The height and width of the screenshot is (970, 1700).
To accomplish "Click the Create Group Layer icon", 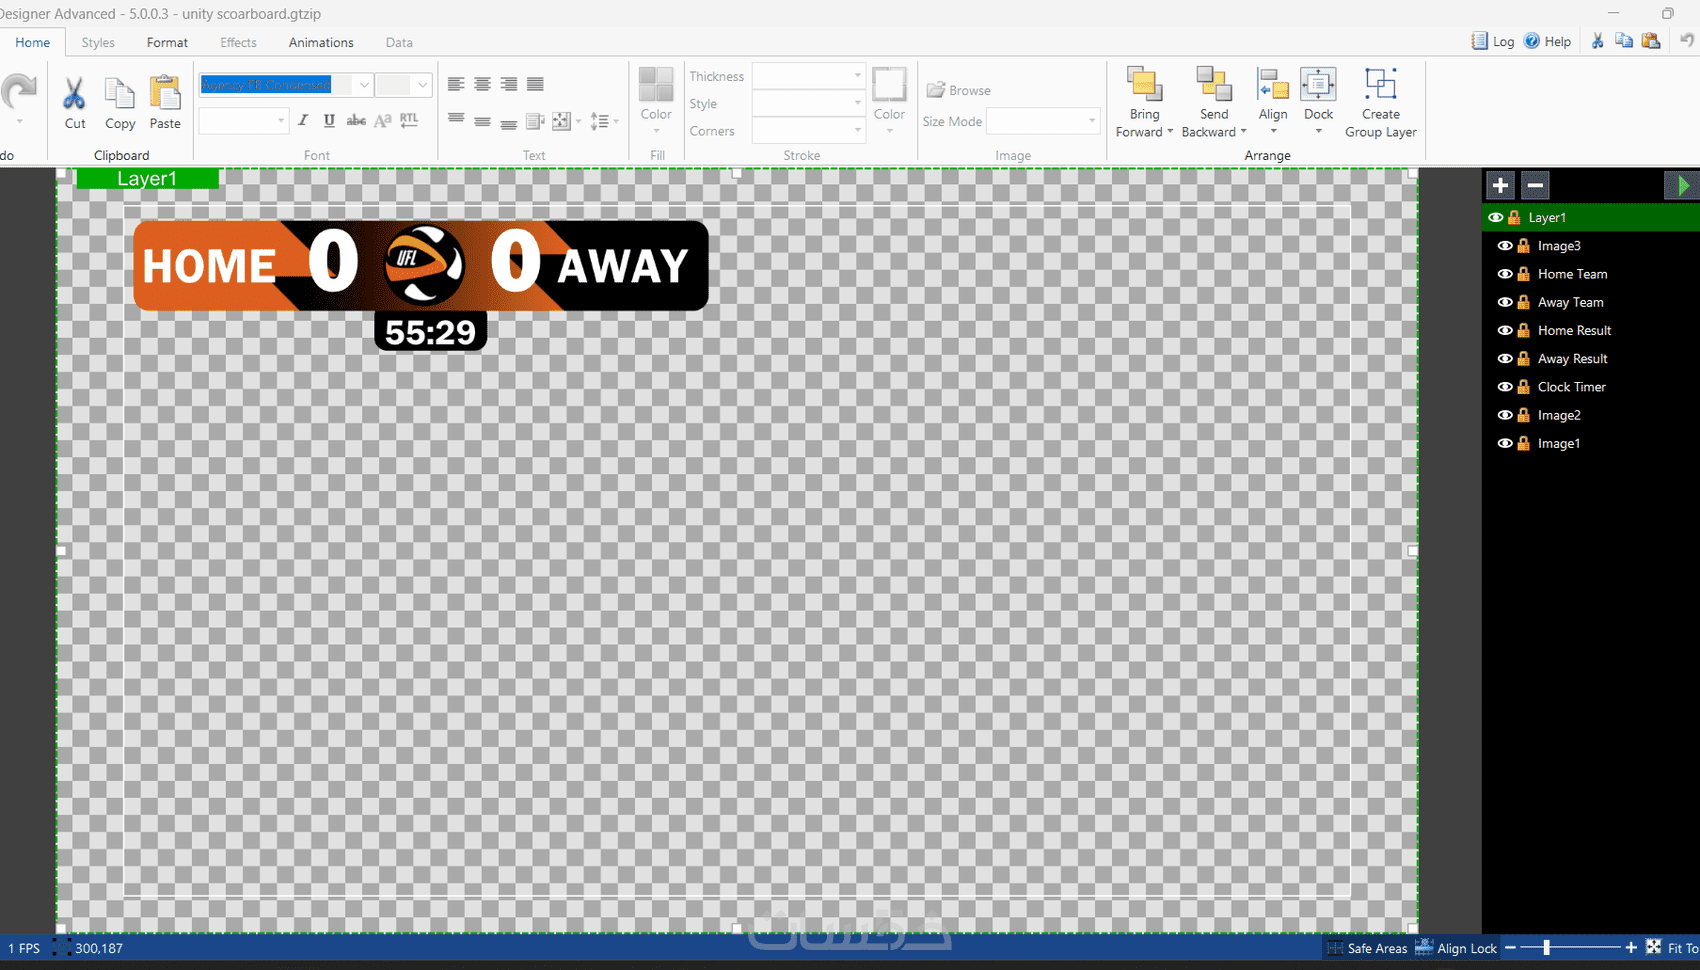I will click(x=1381, y=84).
